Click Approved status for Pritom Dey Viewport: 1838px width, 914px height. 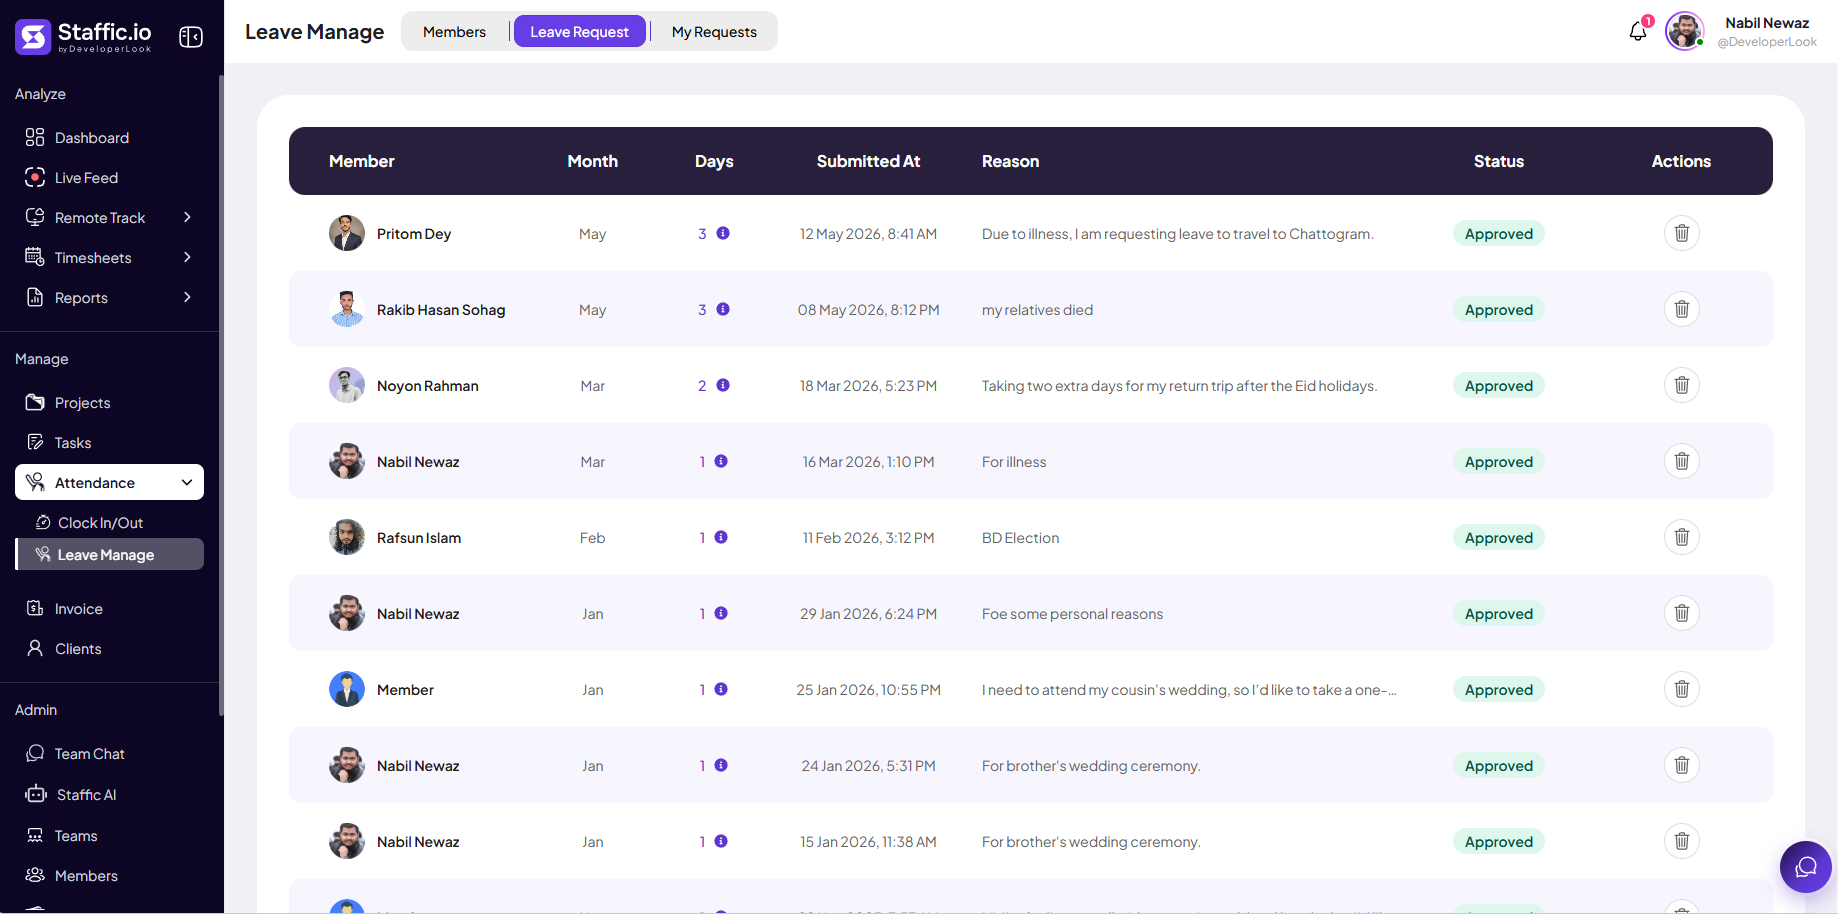[x=1498, y=233]
